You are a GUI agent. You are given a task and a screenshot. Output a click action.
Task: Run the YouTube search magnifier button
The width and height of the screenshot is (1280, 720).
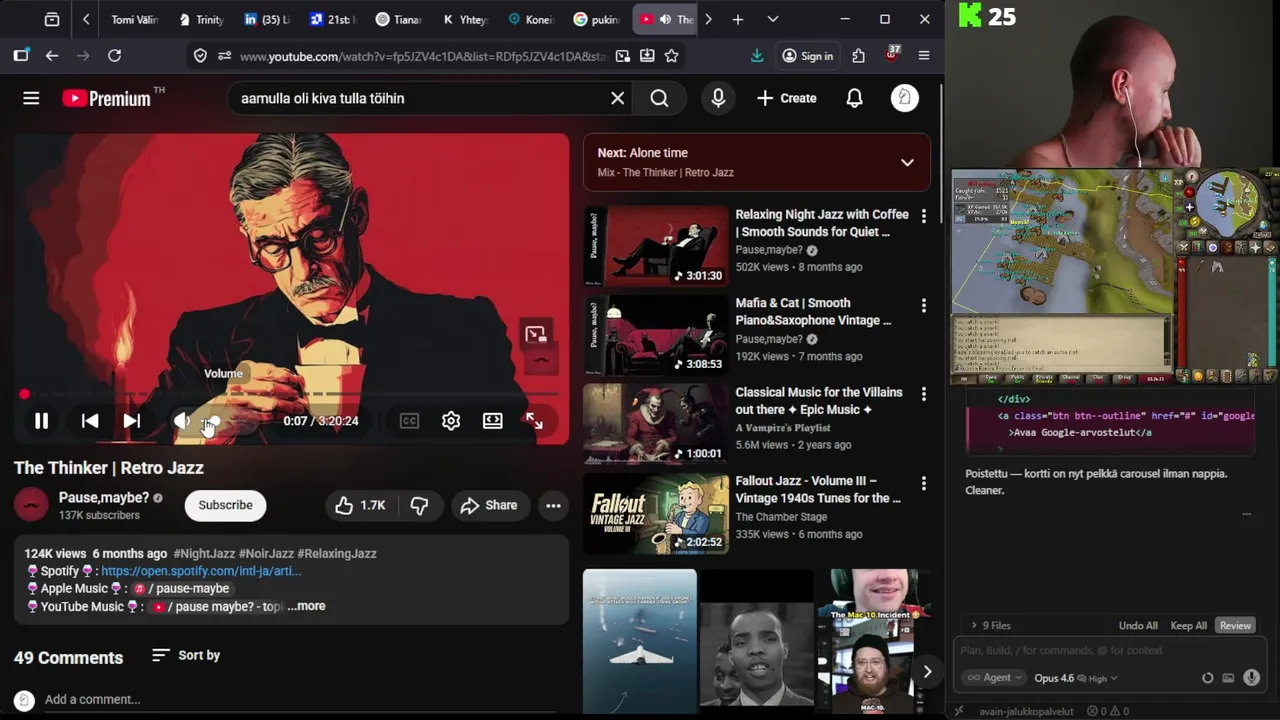pyautogui.click(x=659, y=98)
